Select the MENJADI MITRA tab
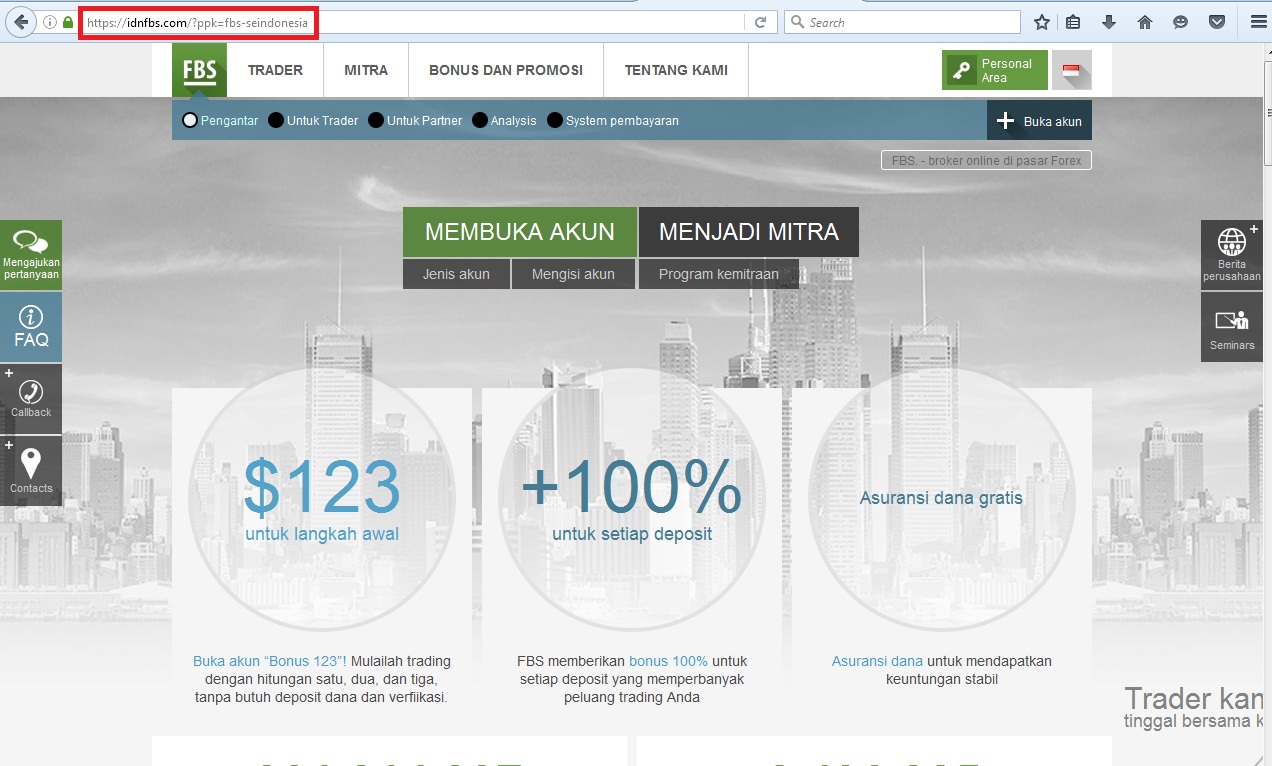The image size is (1272, 766). point(749,232)
